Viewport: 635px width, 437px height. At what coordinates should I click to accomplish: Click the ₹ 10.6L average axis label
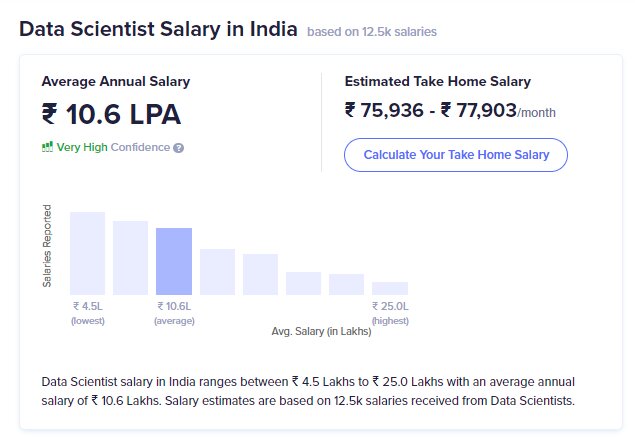click(x=174, y=306)
